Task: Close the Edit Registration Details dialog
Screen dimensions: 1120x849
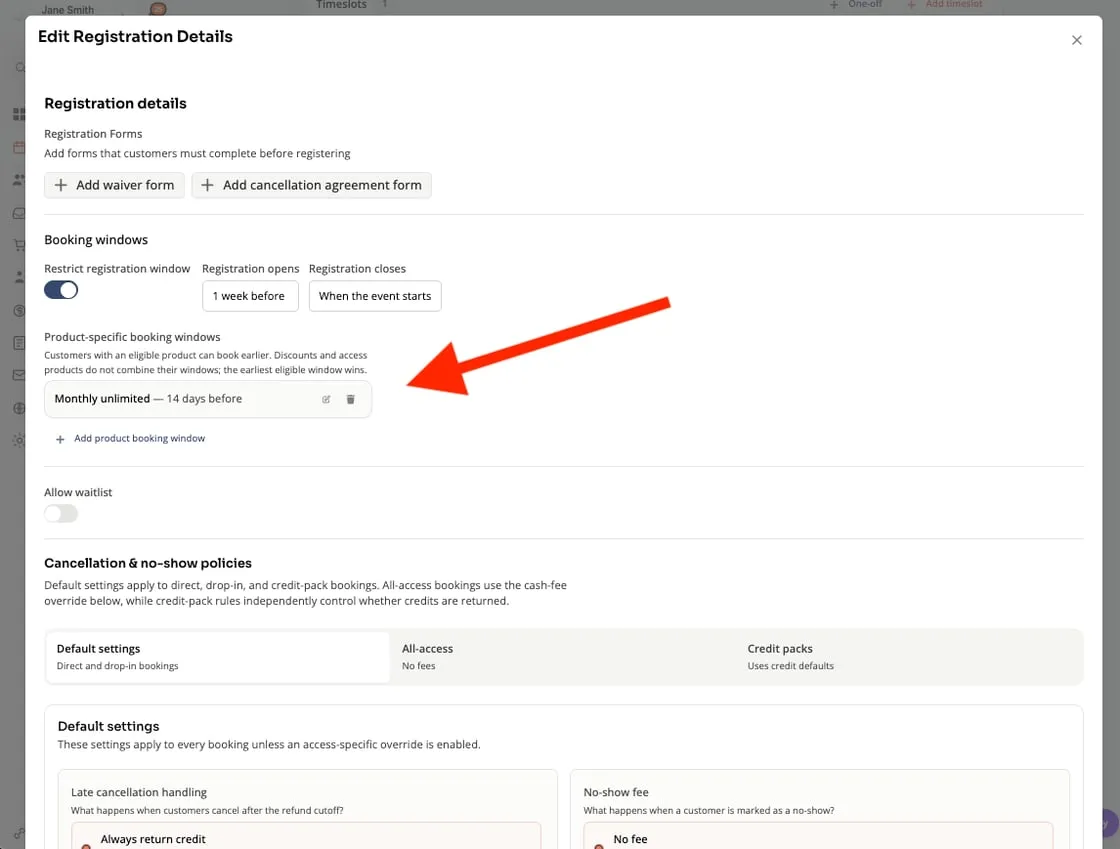Action: (1076, 40)
